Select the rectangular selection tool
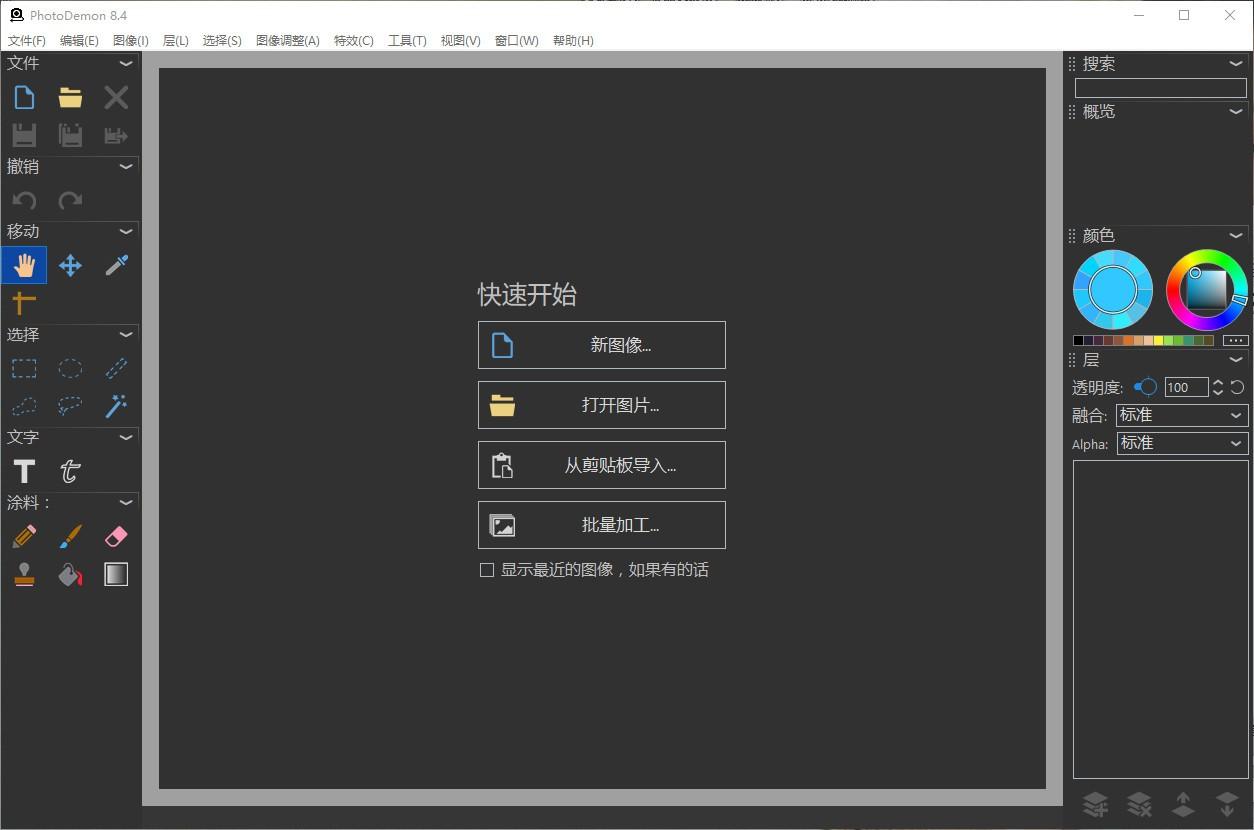The height and width of the screenshot is (830, 1254). click(x=24, y=368)
